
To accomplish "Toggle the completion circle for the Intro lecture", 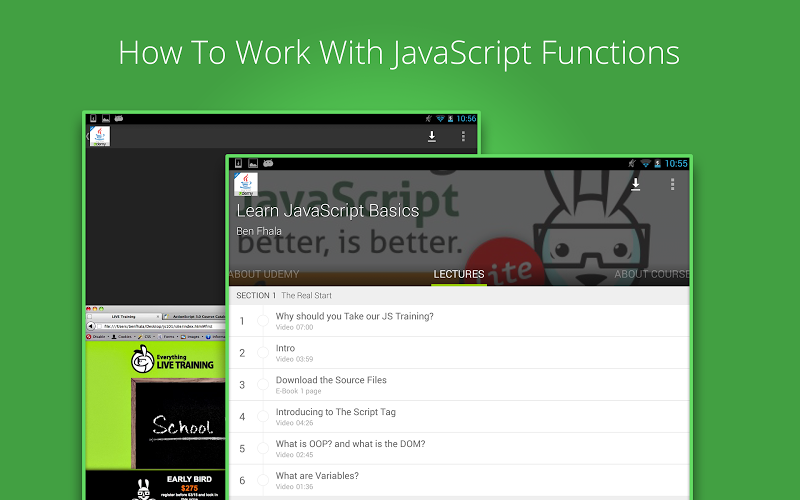I will click(x=263, y=353).
